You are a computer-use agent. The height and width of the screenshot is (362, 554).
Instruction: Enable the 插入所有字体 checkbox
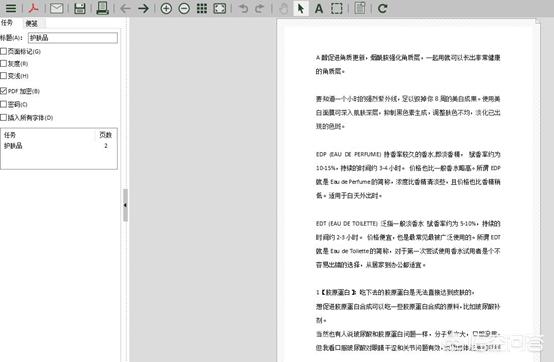click(4, 117)
